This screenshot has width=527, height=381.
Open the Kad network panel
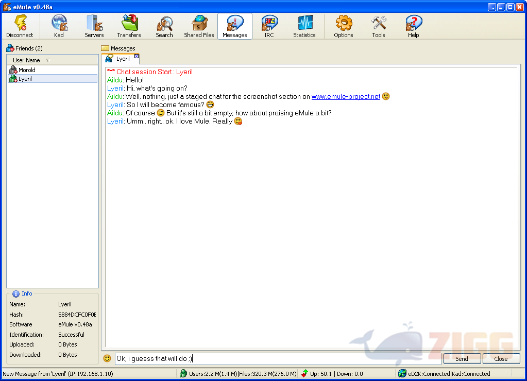59,26
